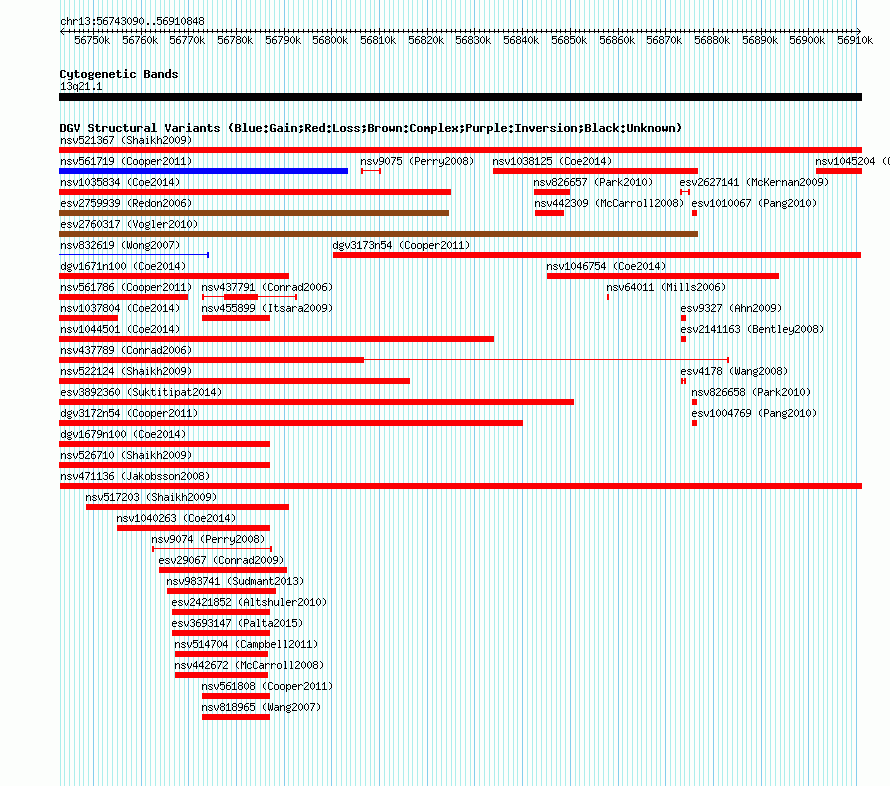Click esv2141163 (Bentley2008) label
Image resolution: width=890 pixels, height=786 pixels.
tap(752, 329)
